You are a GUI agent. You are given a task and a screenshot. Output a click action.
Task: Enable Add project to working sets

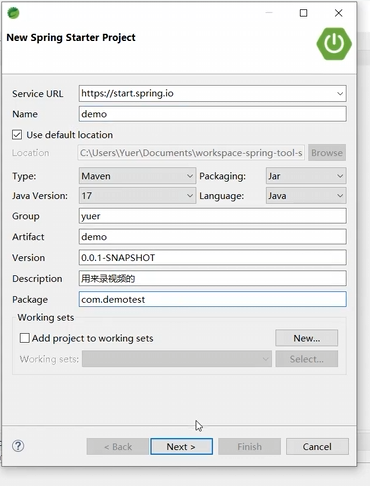[25, 338]
